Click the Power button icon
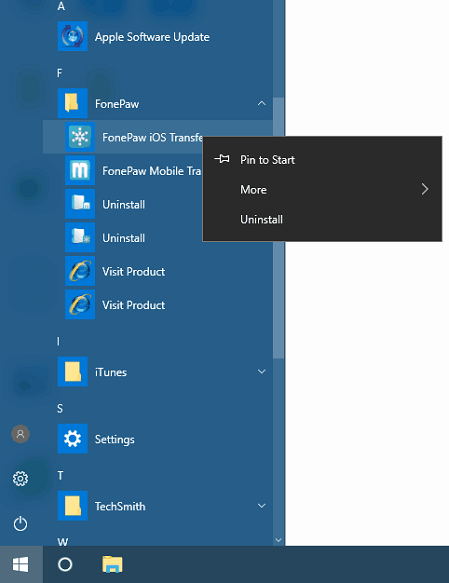The width and height of the screenshot is (449, 583). 20,524
